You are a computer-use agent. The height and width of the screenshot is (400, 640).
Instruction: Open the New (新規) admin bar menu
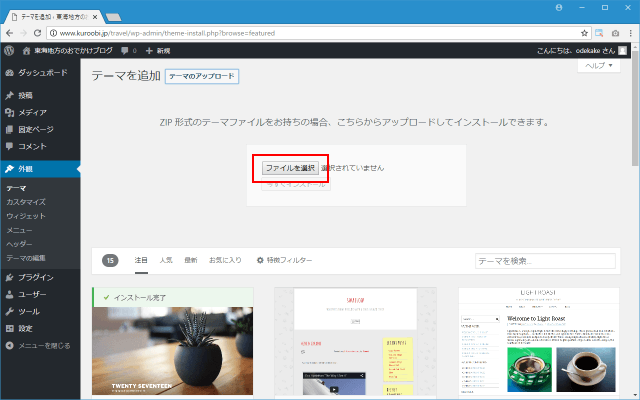157,50
